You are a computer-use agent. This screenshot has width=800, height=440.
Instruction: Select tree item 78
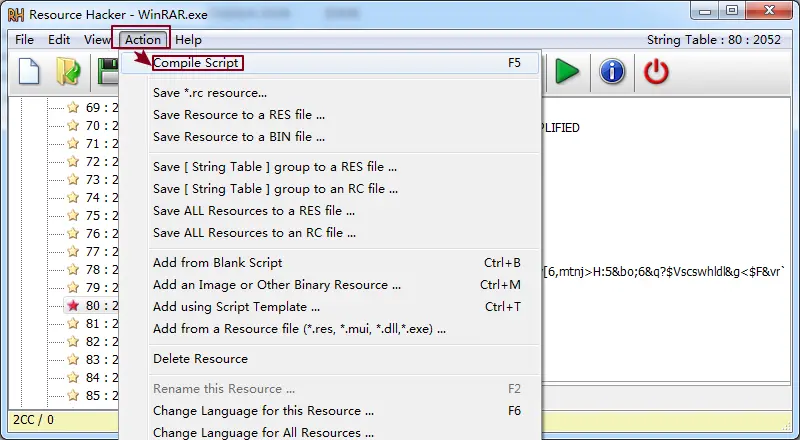pyautogui.click(x=101, y=270)
